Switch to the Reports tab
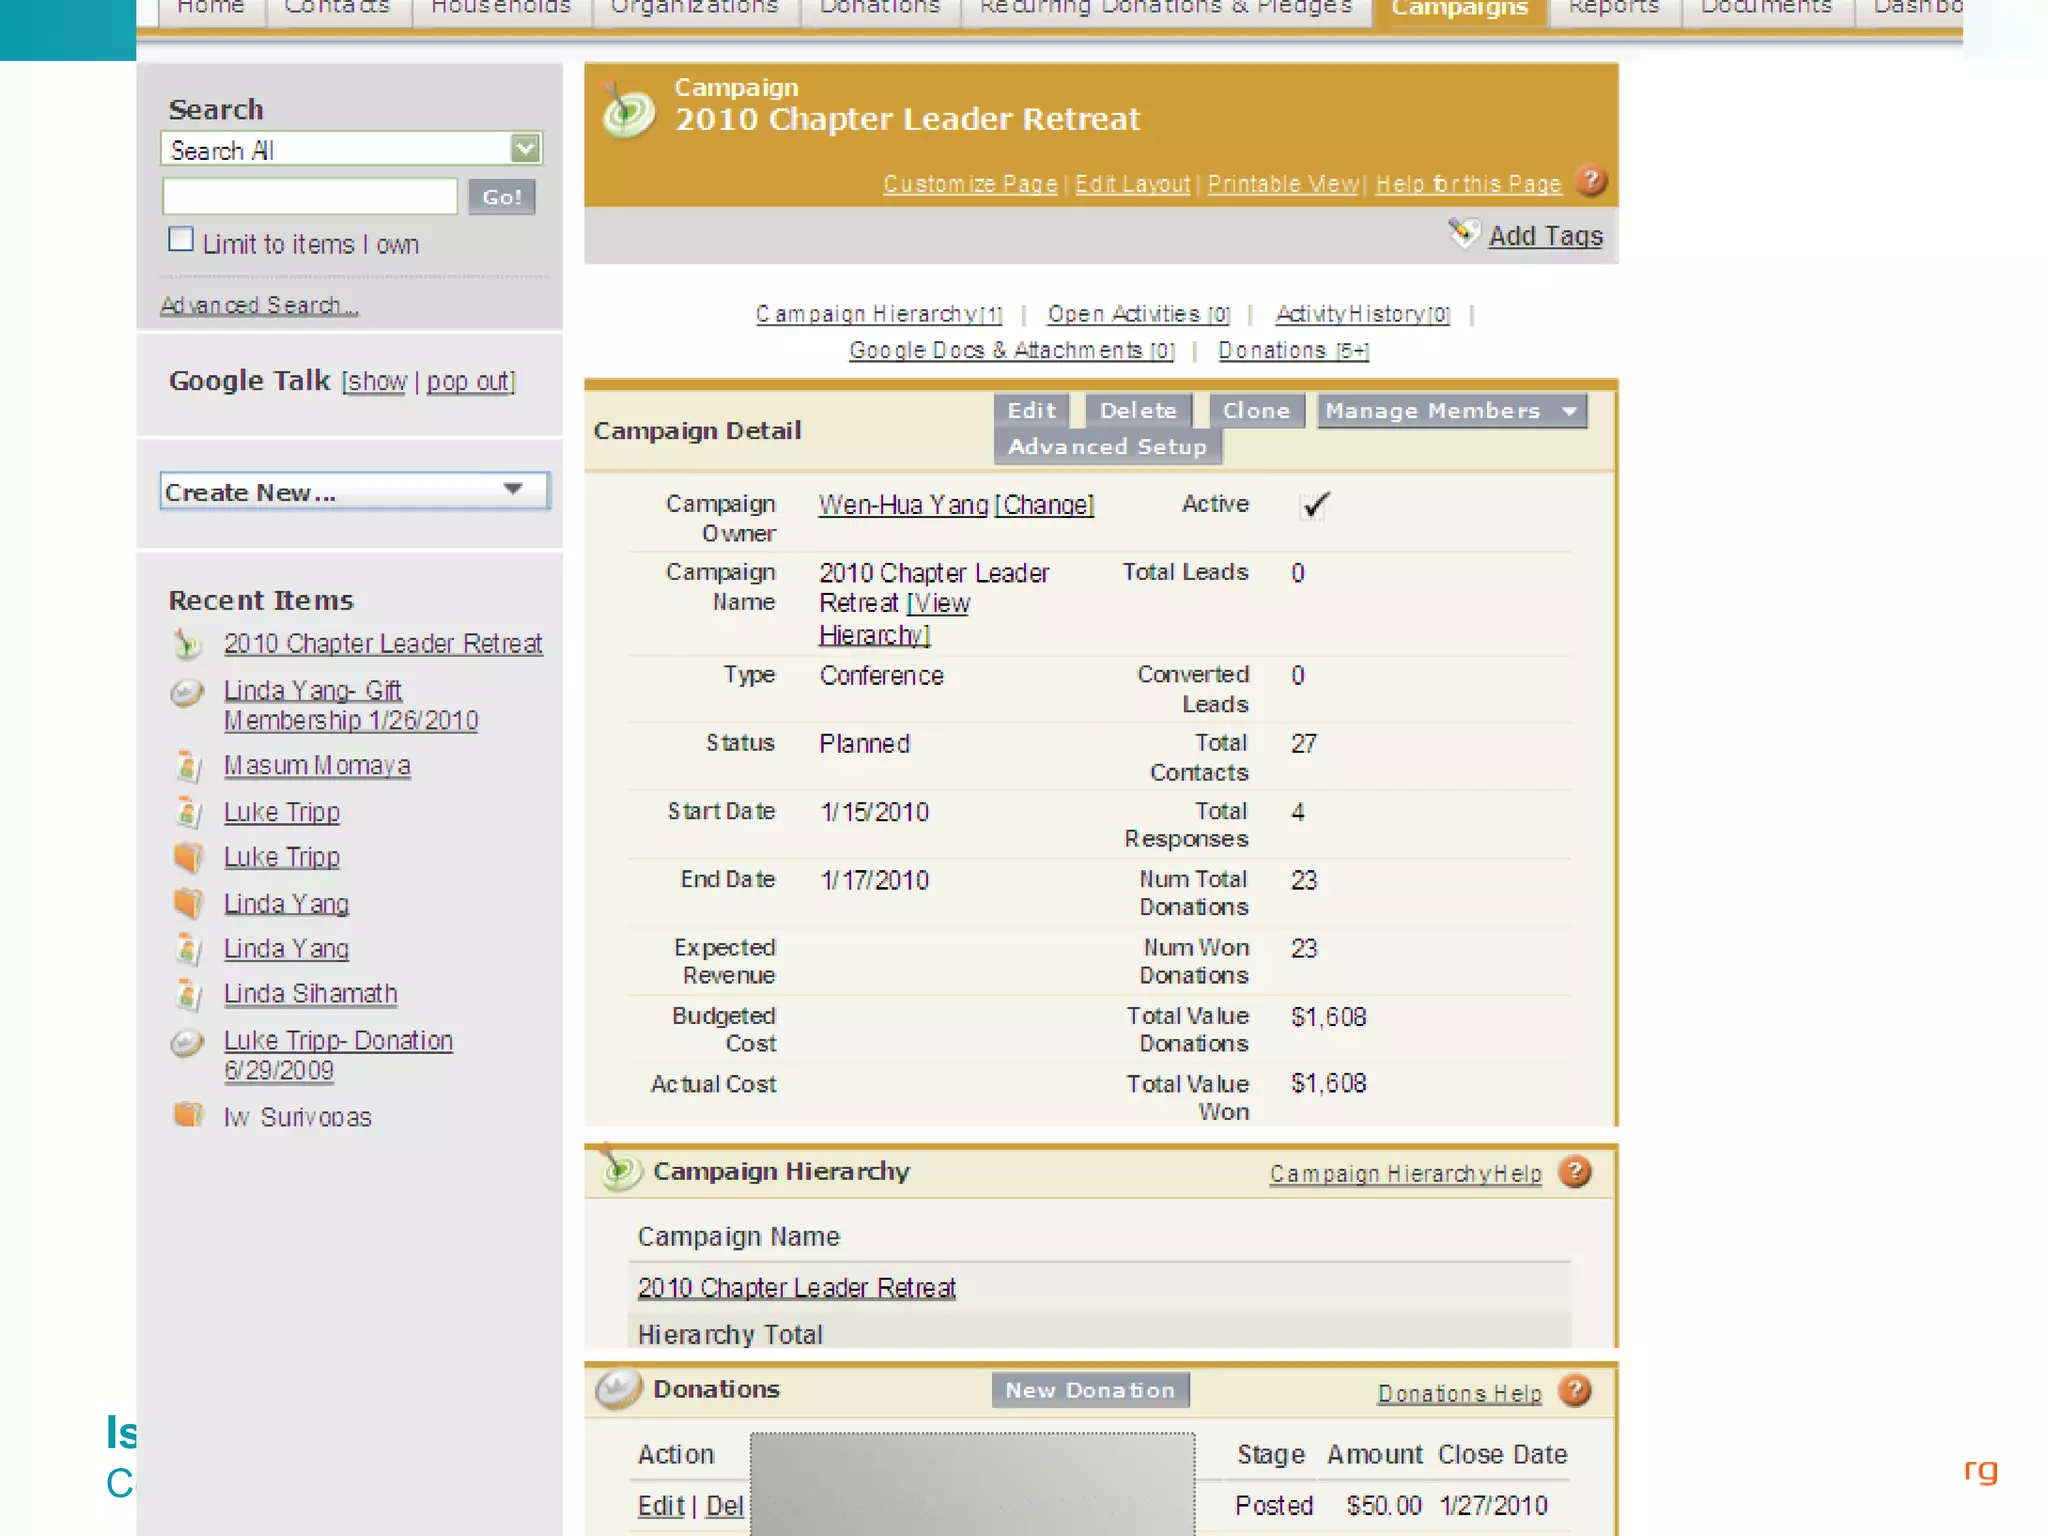Viewport: 2048px width, 1536px height. click(x=1613, y=10)
